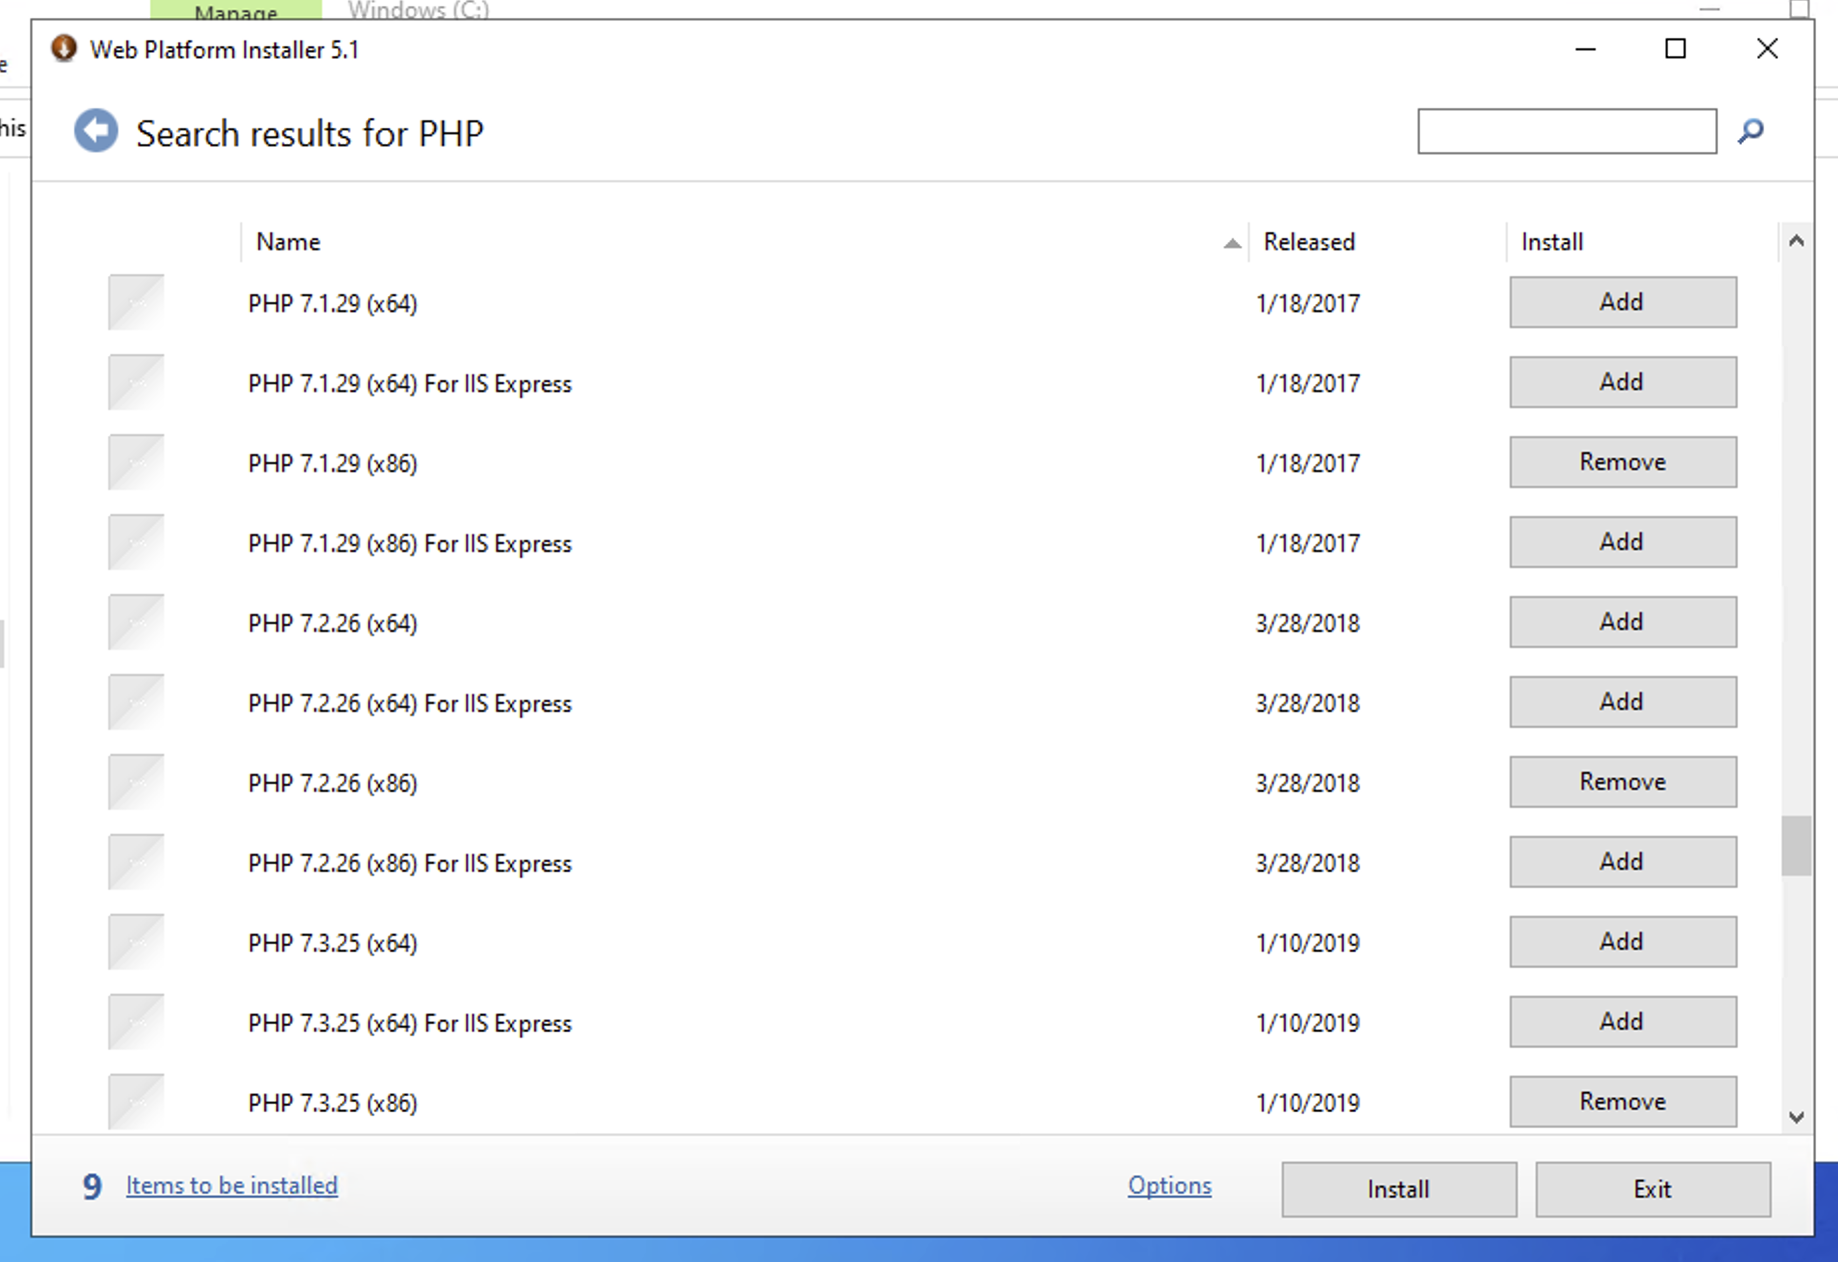Add PHP 7.2.26 (x86) For IIS Express
This screenshot has height=1262, width=1838.
1623,862
